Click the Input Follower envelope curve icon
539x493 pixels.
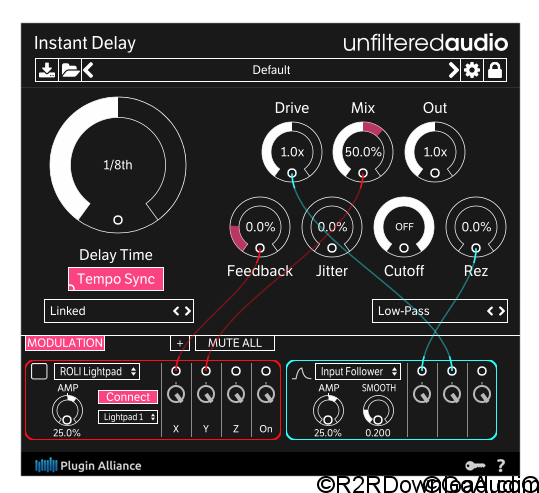(301, 373)
